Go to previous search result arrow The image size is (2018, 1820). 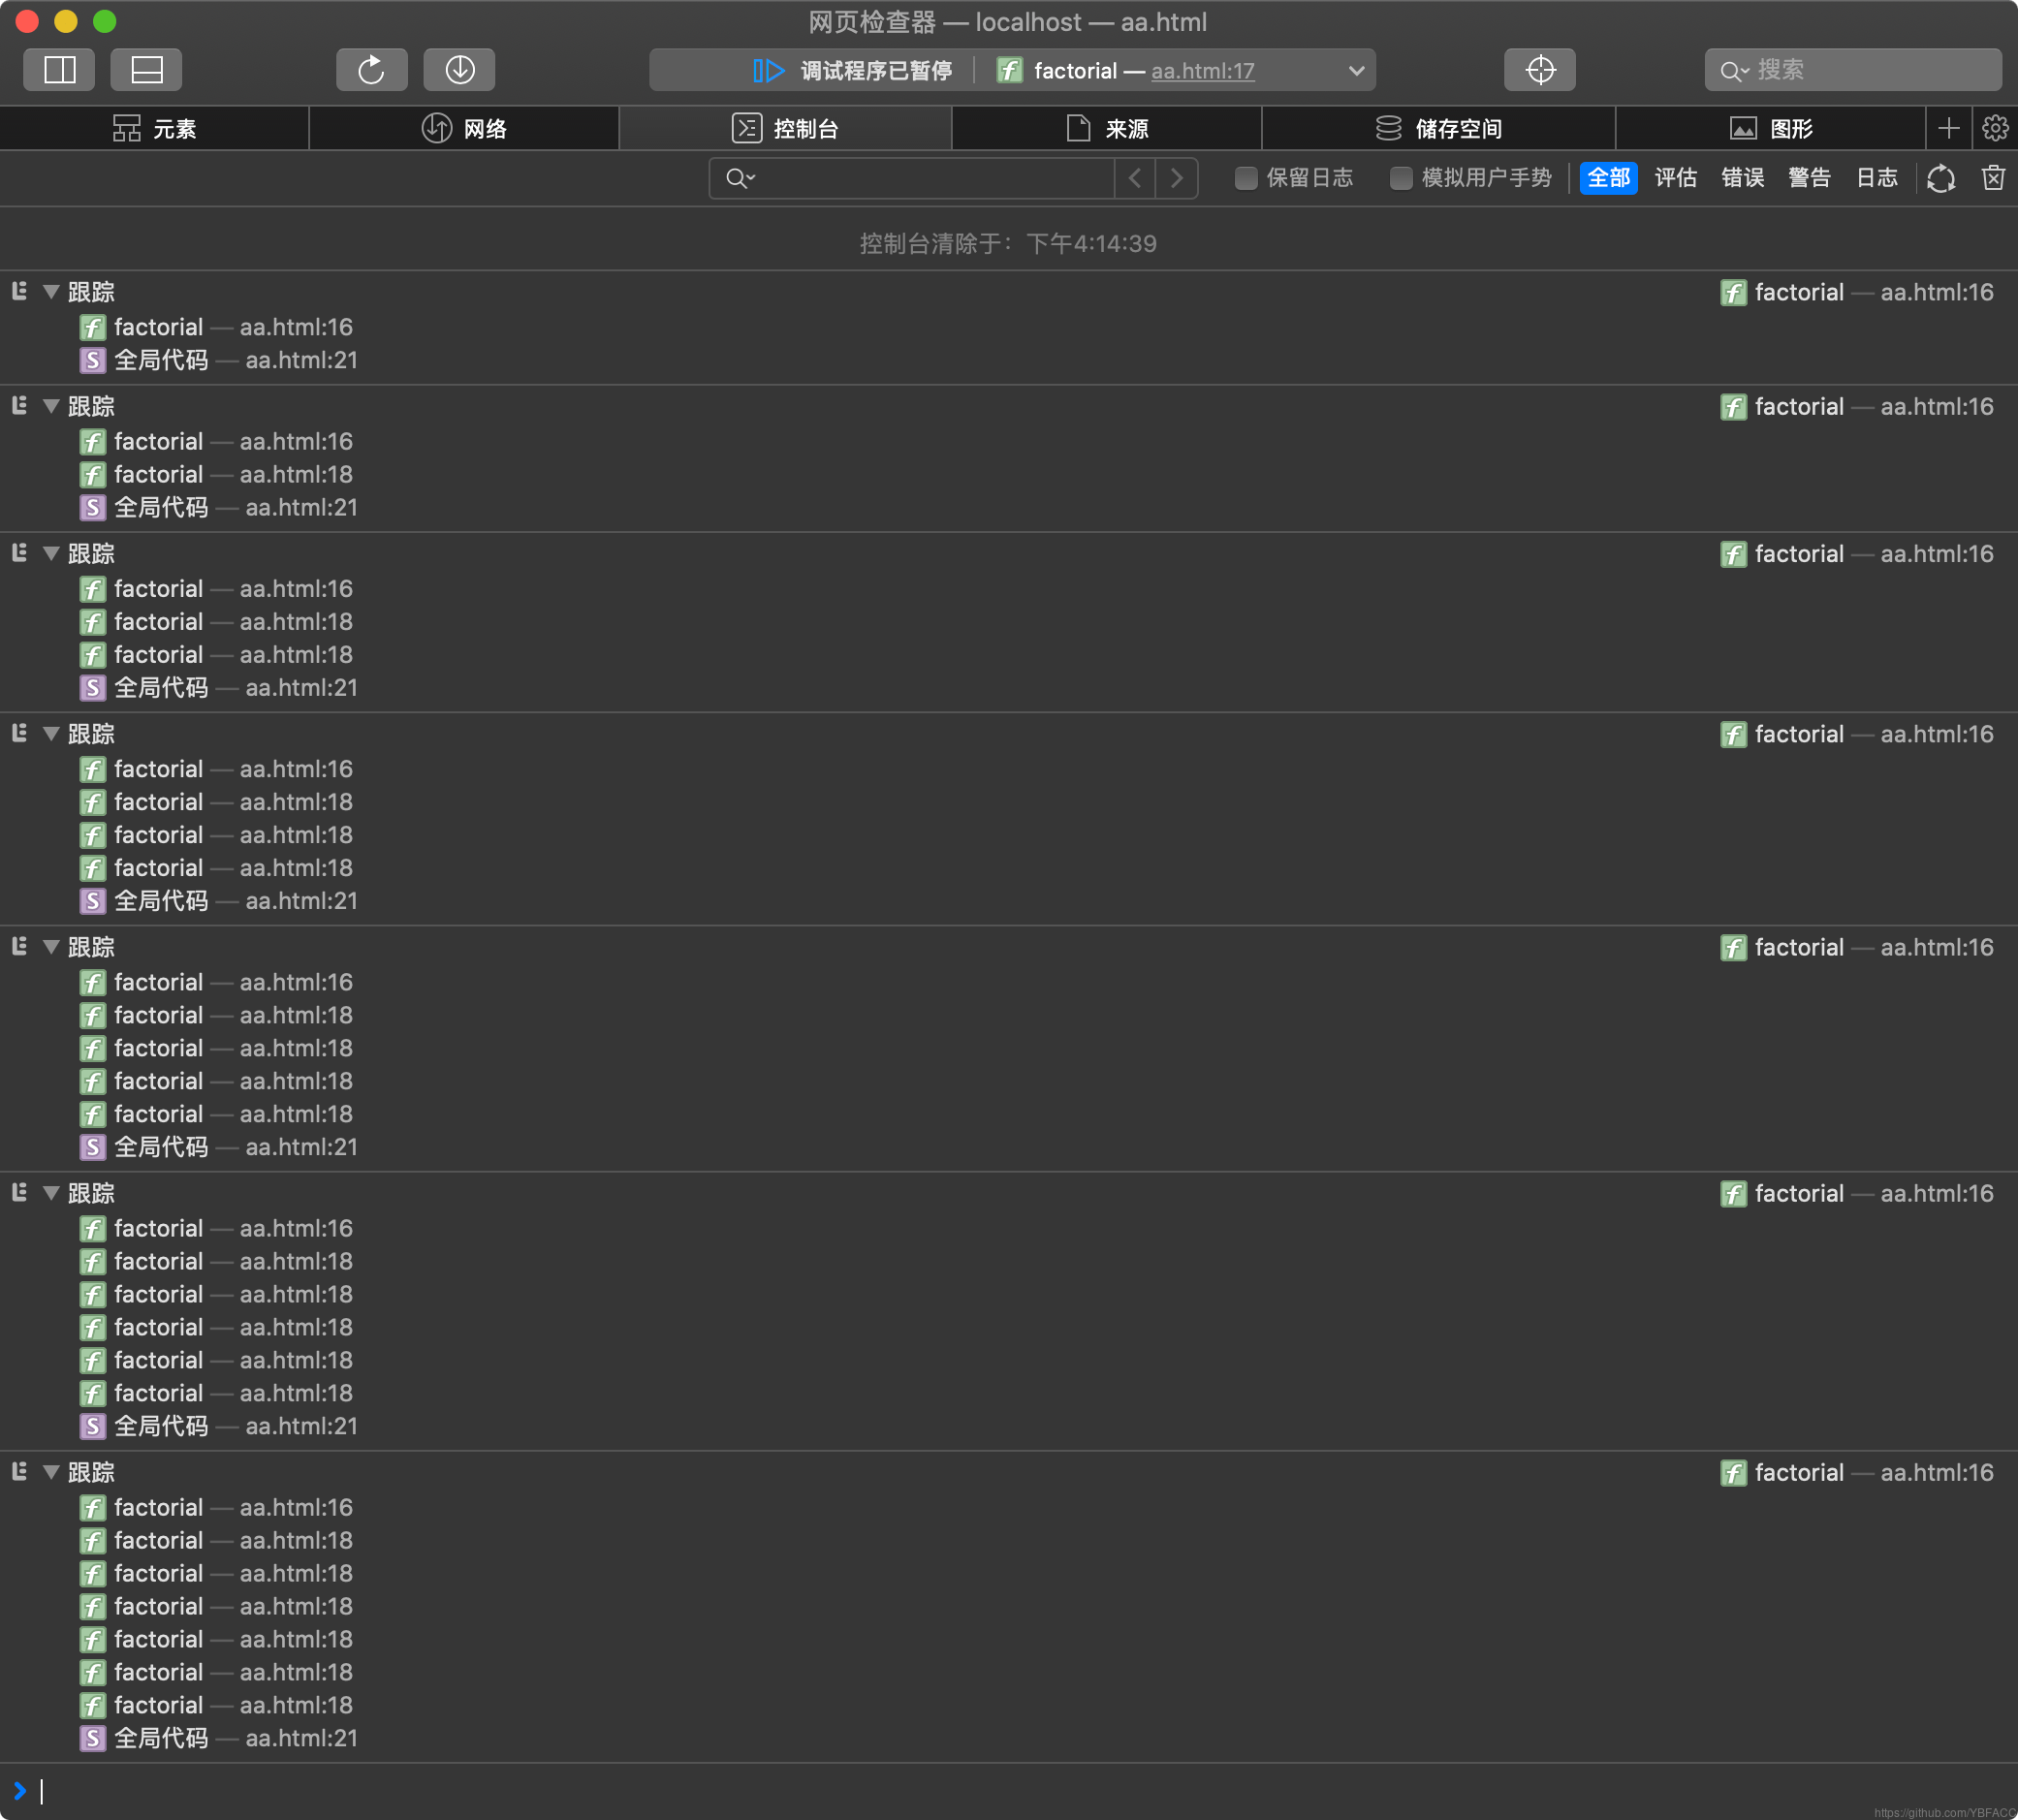tap(1135, 178)
